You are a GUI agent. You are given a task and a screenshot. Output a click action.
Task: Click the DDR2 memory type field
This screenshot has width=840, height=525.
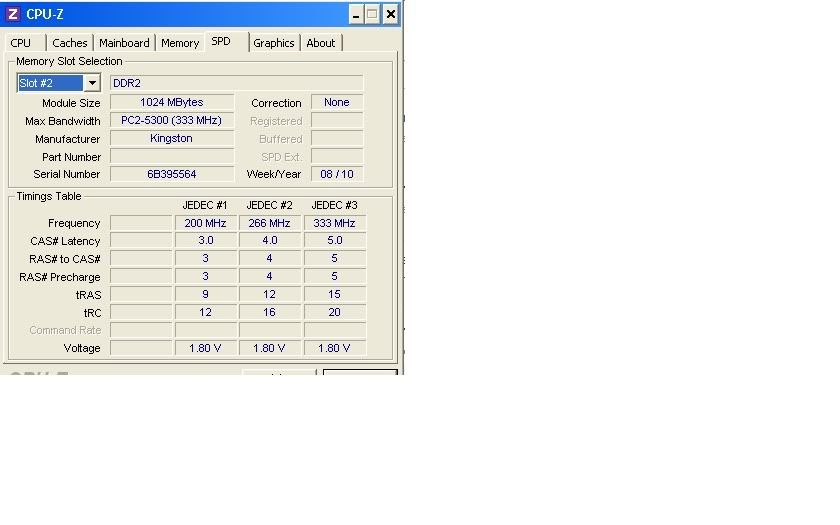236,83
